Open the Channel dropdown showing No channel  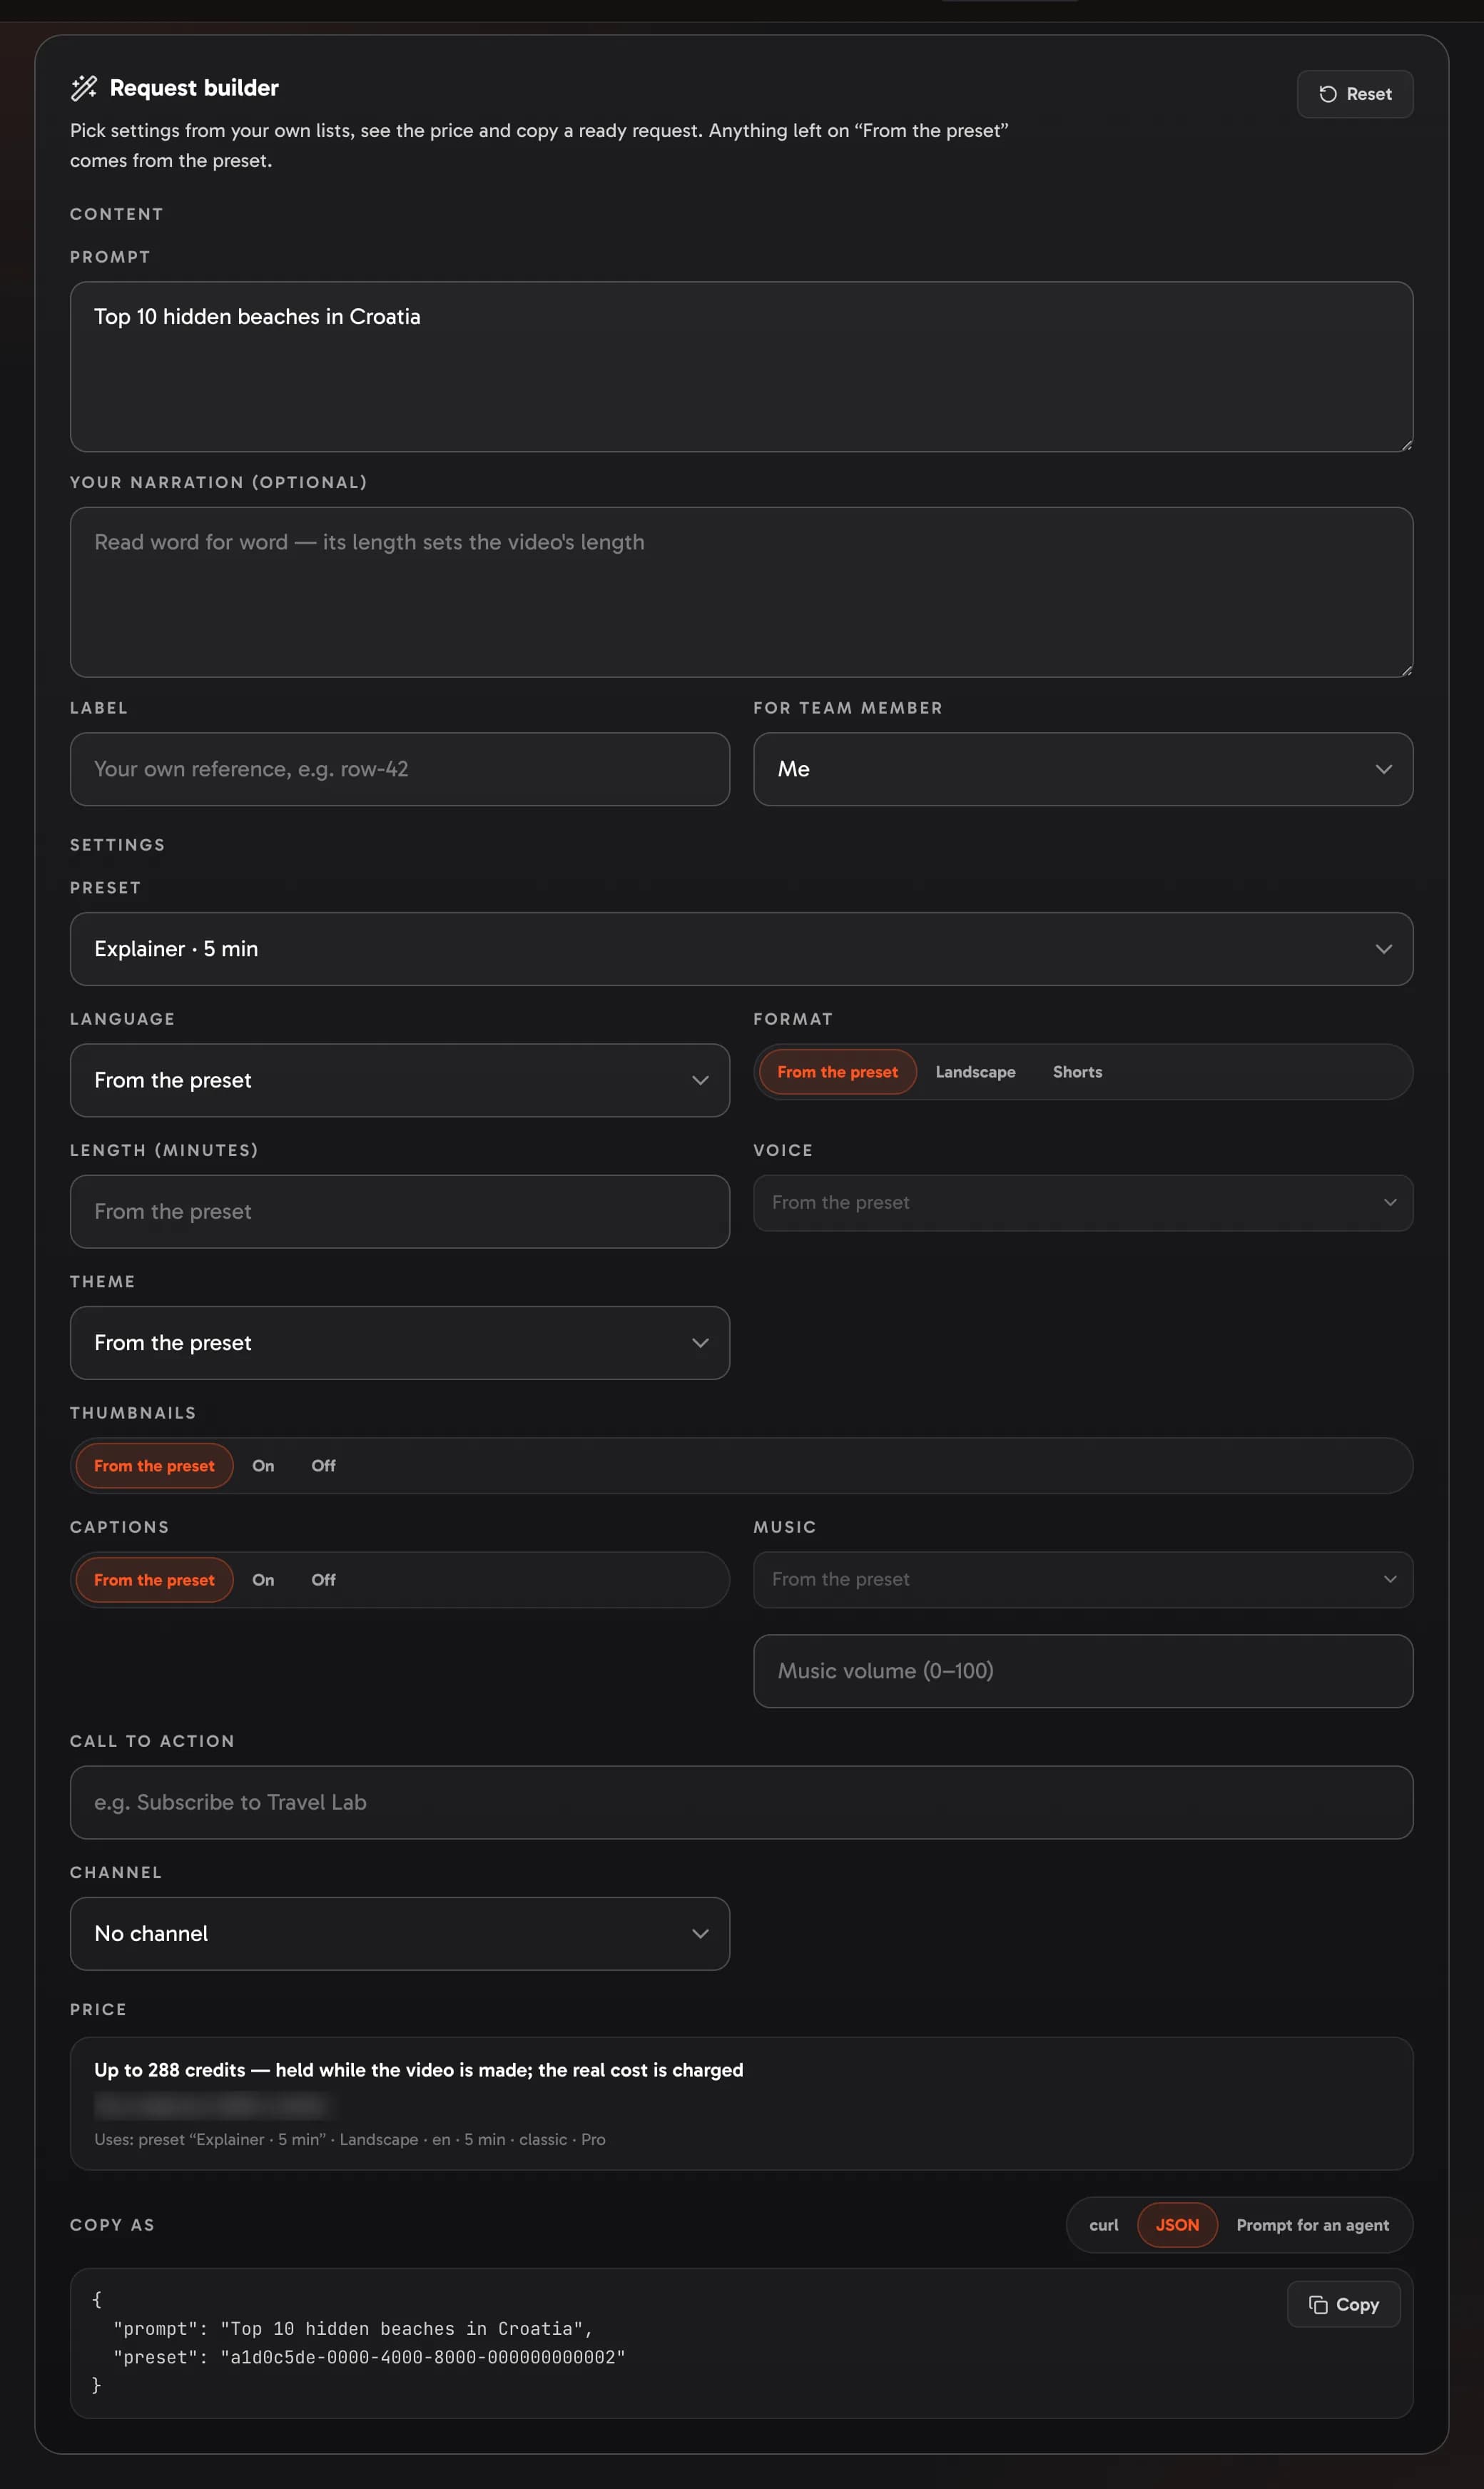point(399,1934)
